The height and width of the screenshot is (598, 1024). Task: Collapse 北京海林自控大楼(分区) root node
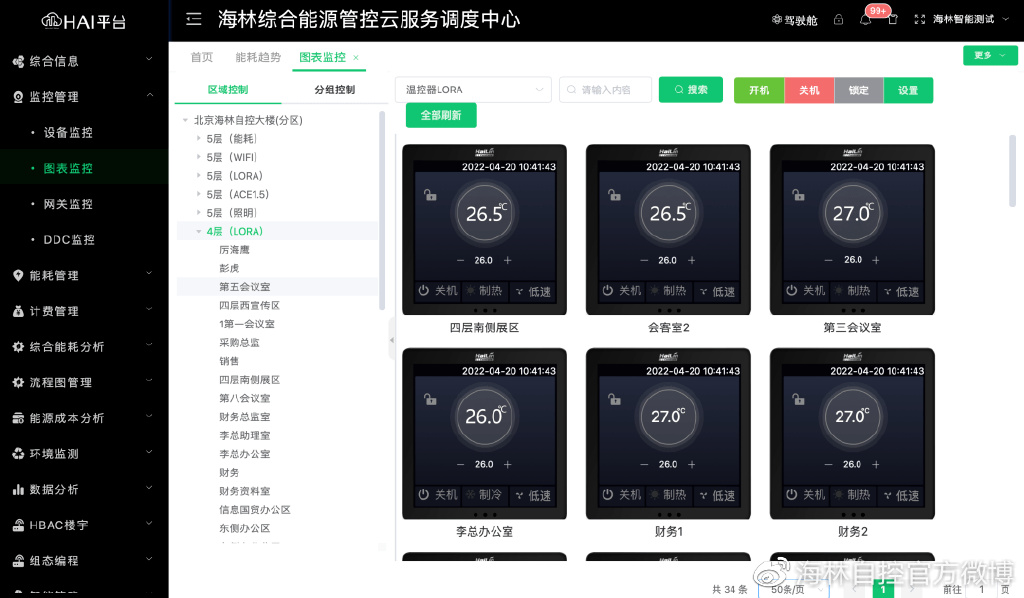(x=185, y=120)
